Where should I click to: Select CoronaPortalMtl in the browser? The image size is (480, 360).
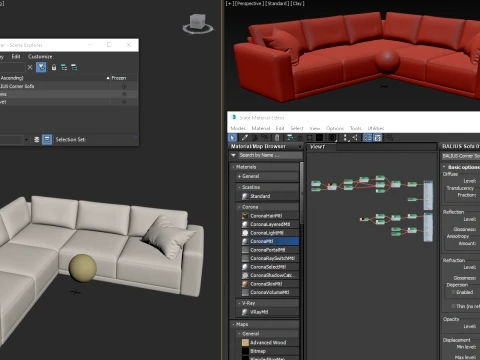[x=270, y=250]
